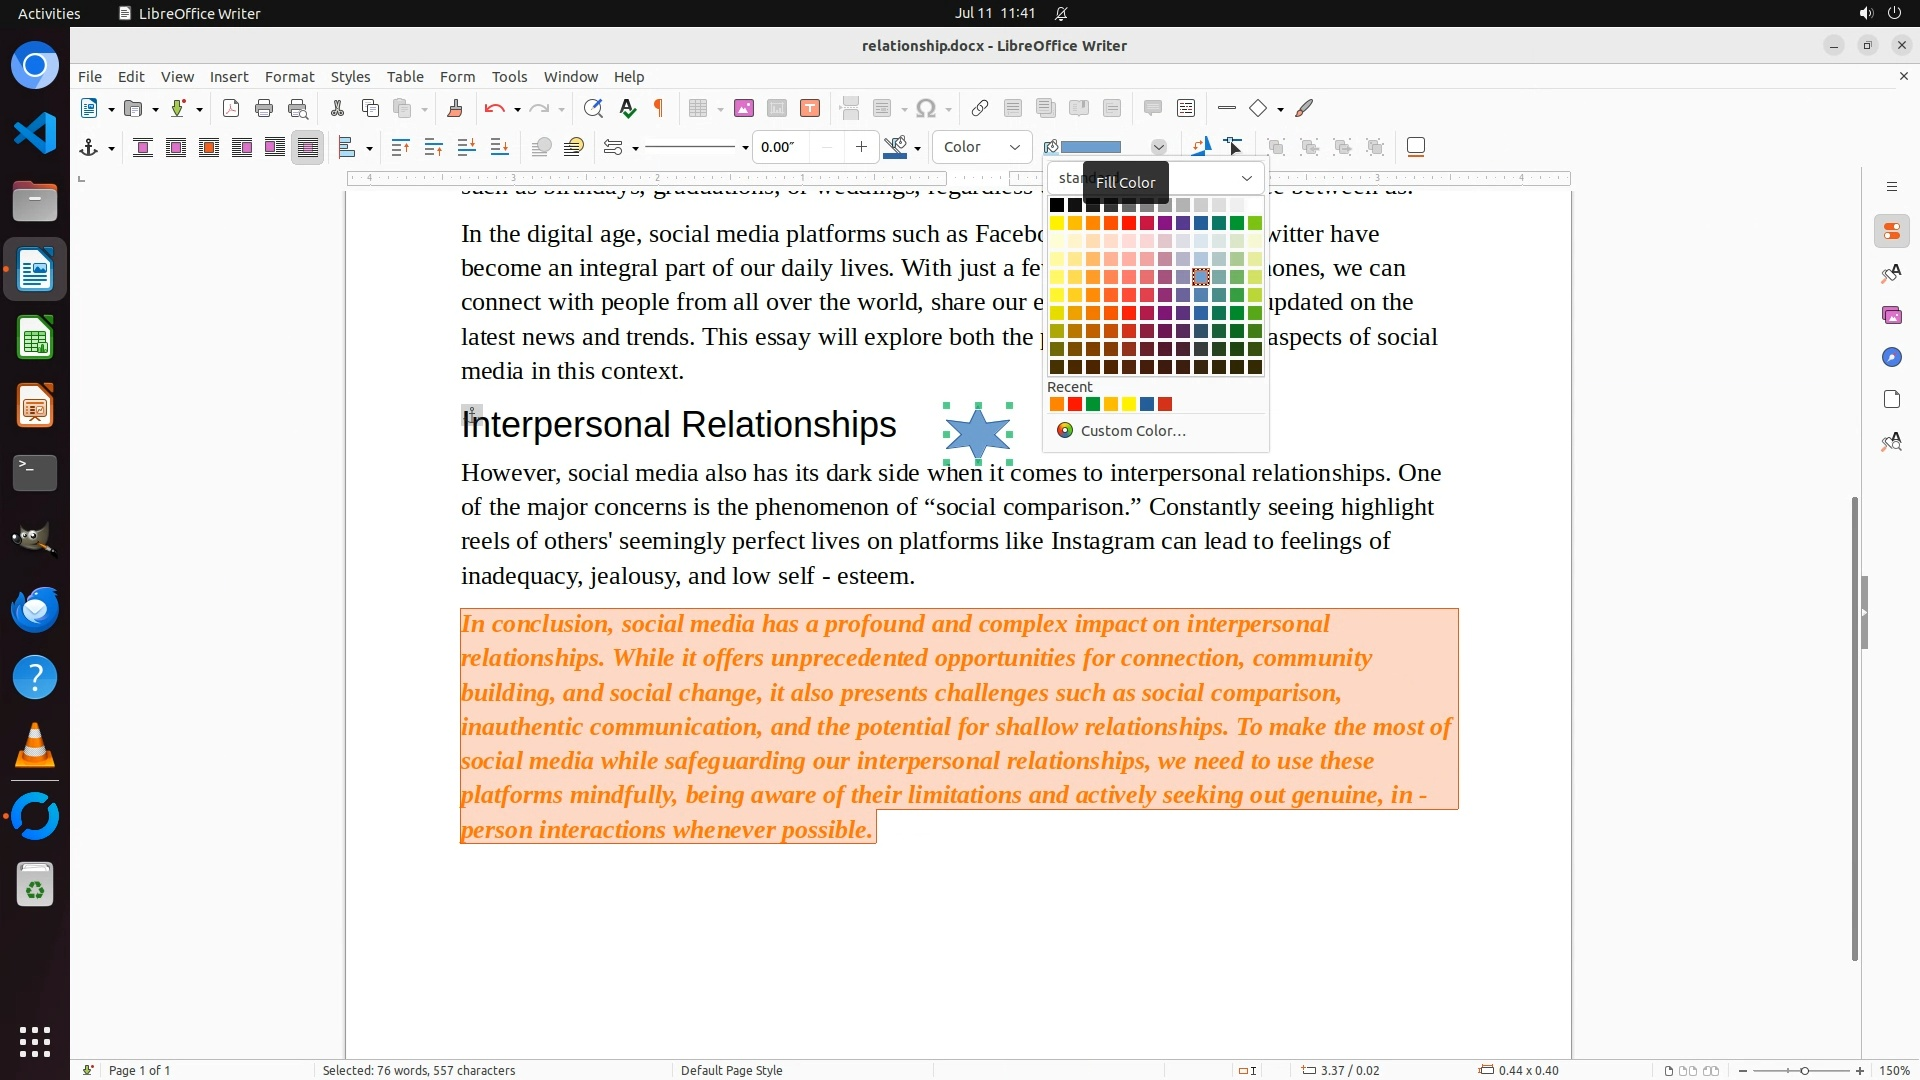Click the Rotate object icon
Viewport: 1920px width, 1080px height.
click(x=1201, y=147)
